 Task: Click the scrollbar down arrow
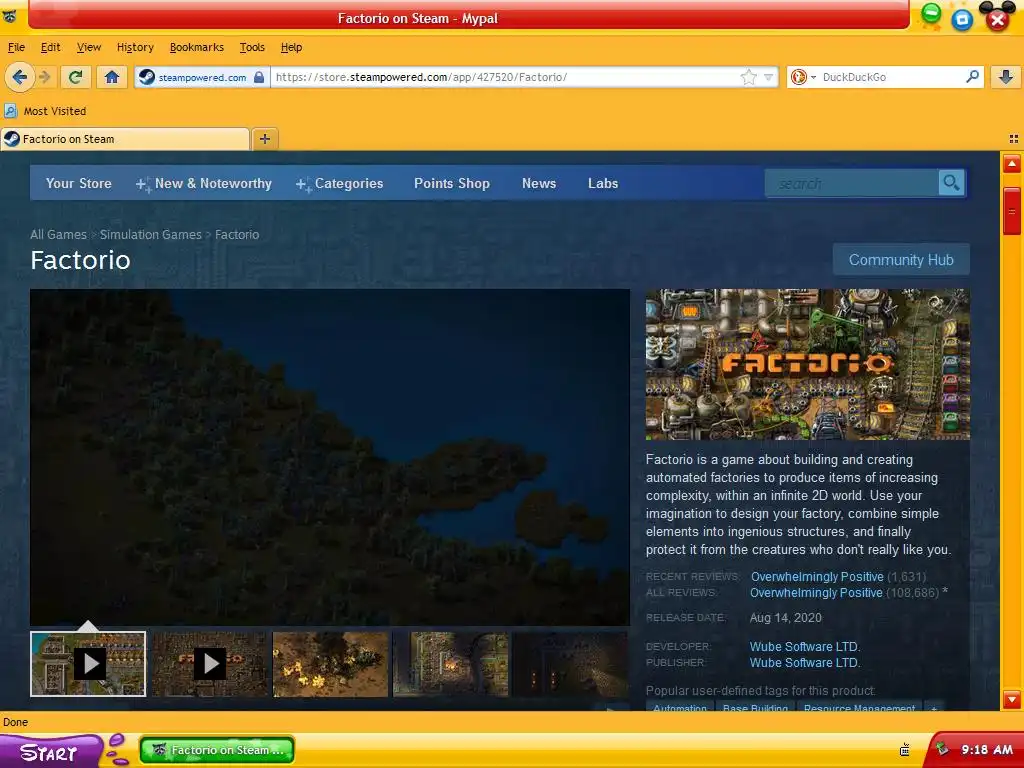pos(1012,699)
